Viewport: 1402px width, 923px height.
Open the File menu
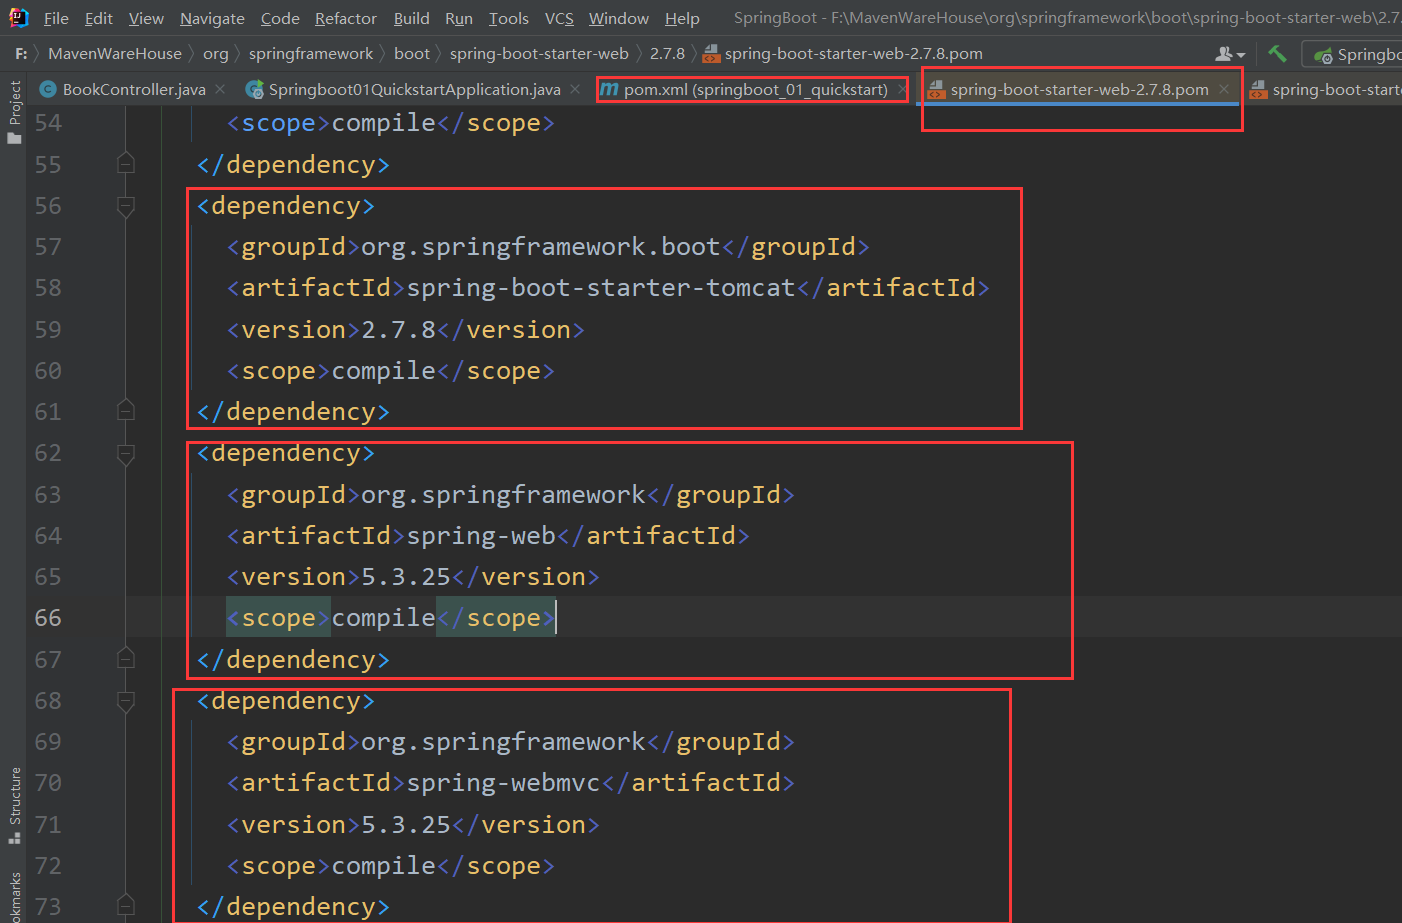coord(56,18)
